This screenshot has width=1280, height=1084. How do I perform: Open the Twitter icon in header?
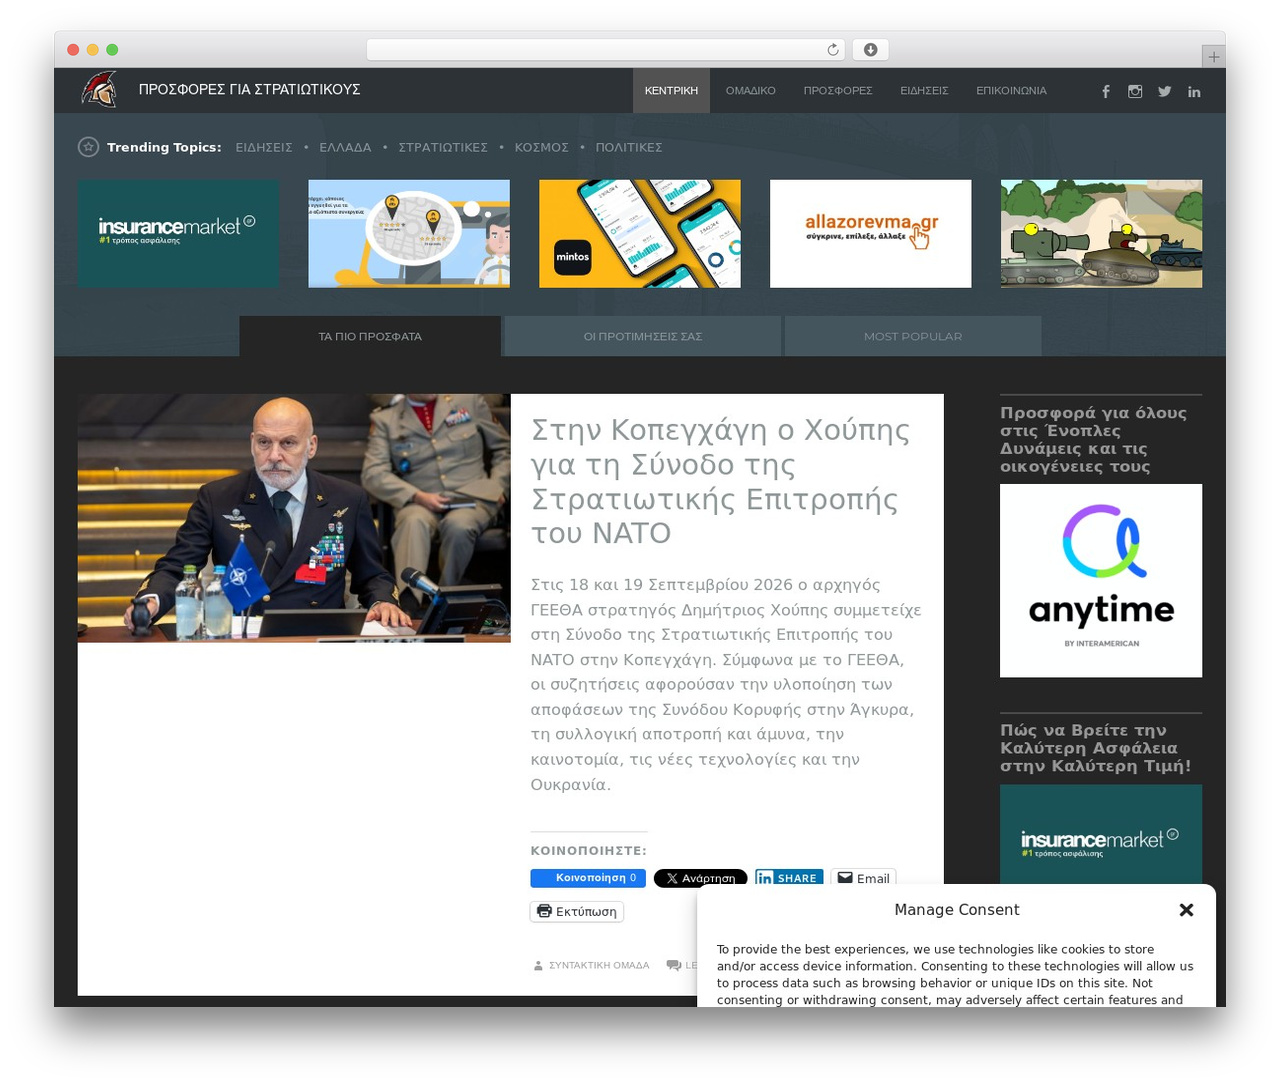coord(1165,91)
